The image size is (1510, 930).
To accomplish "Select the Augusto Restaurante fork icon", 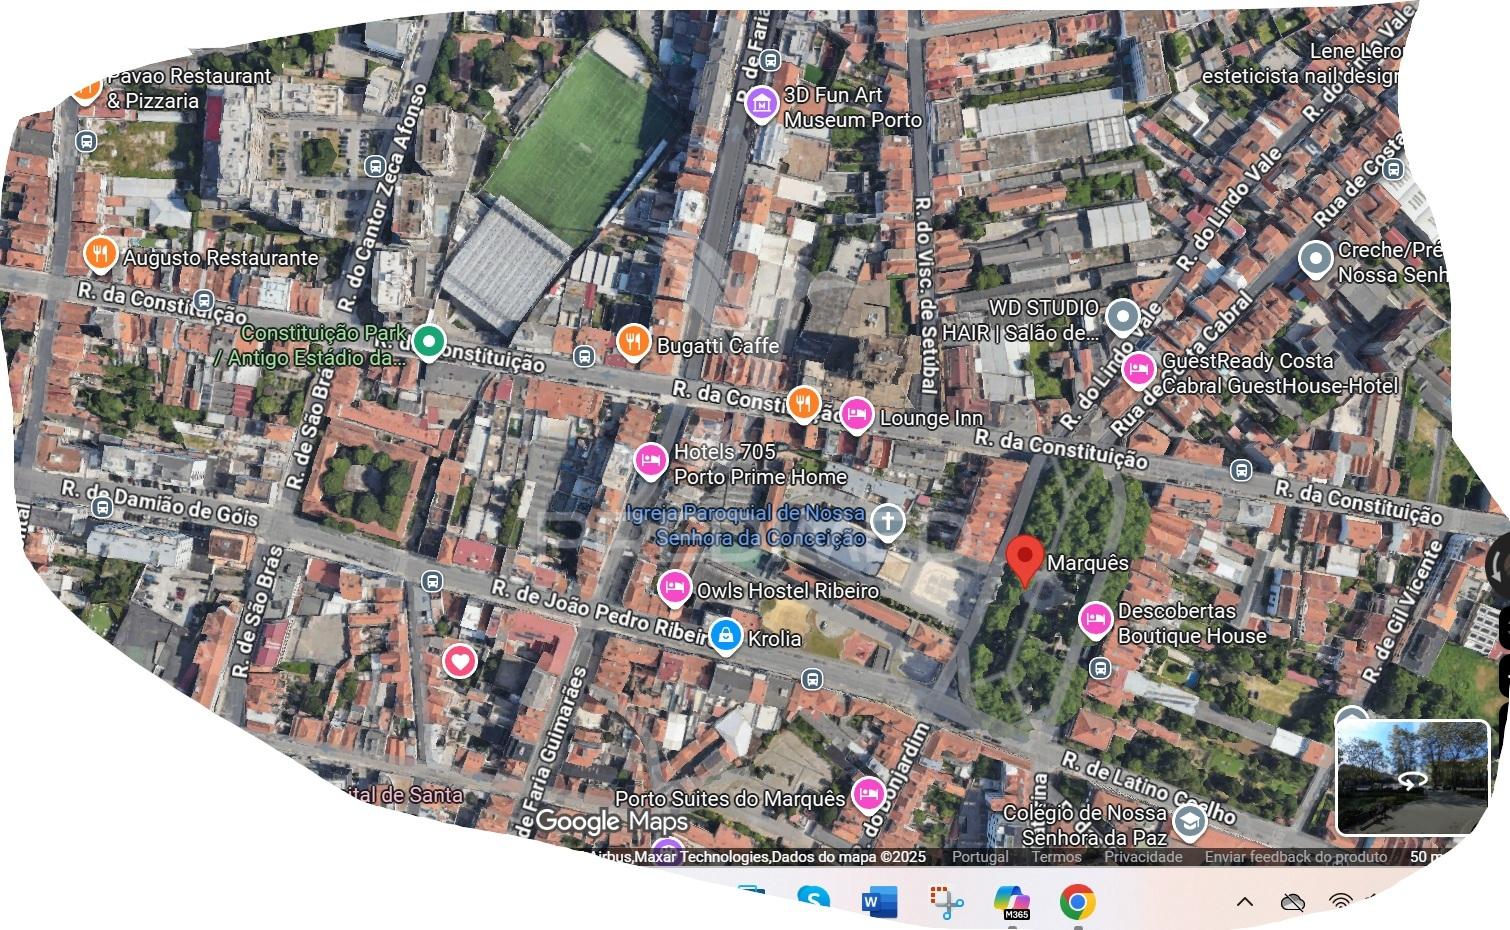I will pyautogui.click(x=99, y=255).
